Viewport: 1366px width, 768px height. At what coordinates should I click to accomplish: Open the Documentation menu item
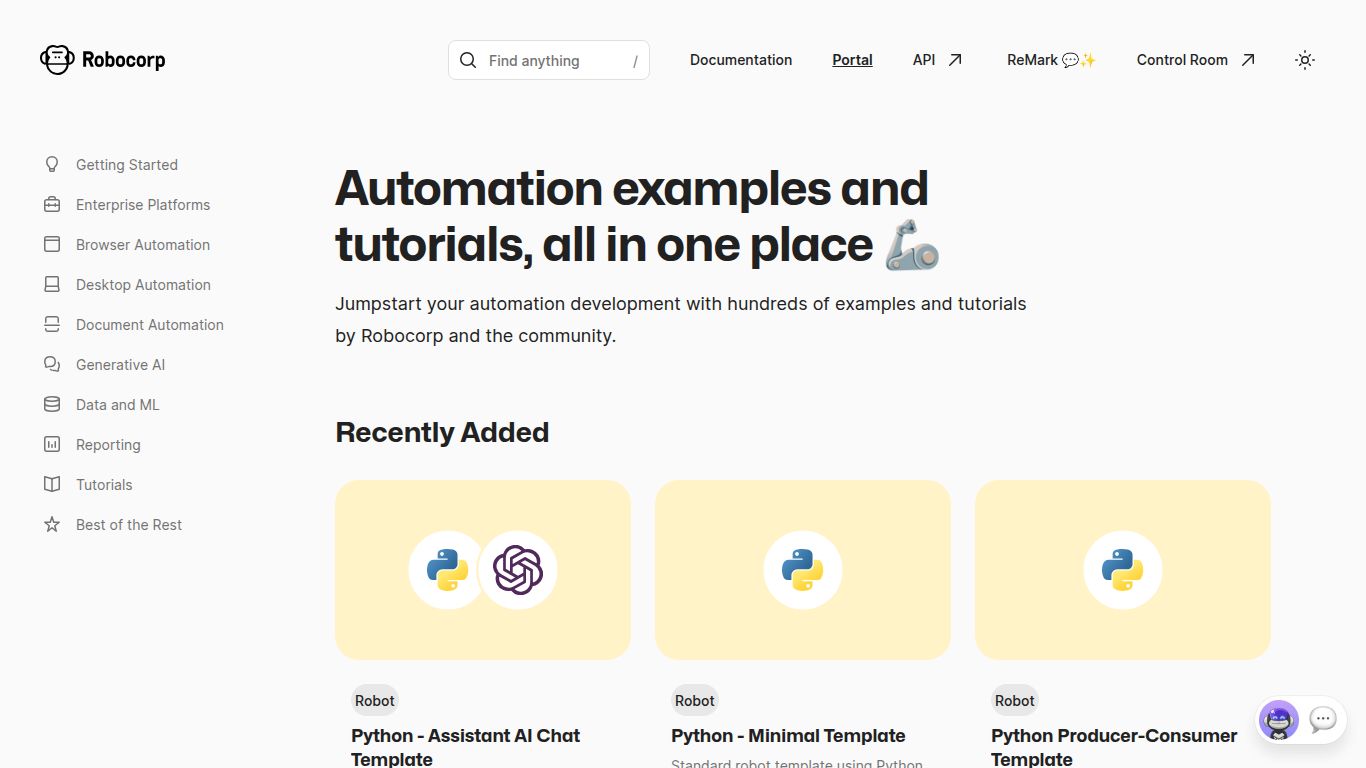[741, 60]
